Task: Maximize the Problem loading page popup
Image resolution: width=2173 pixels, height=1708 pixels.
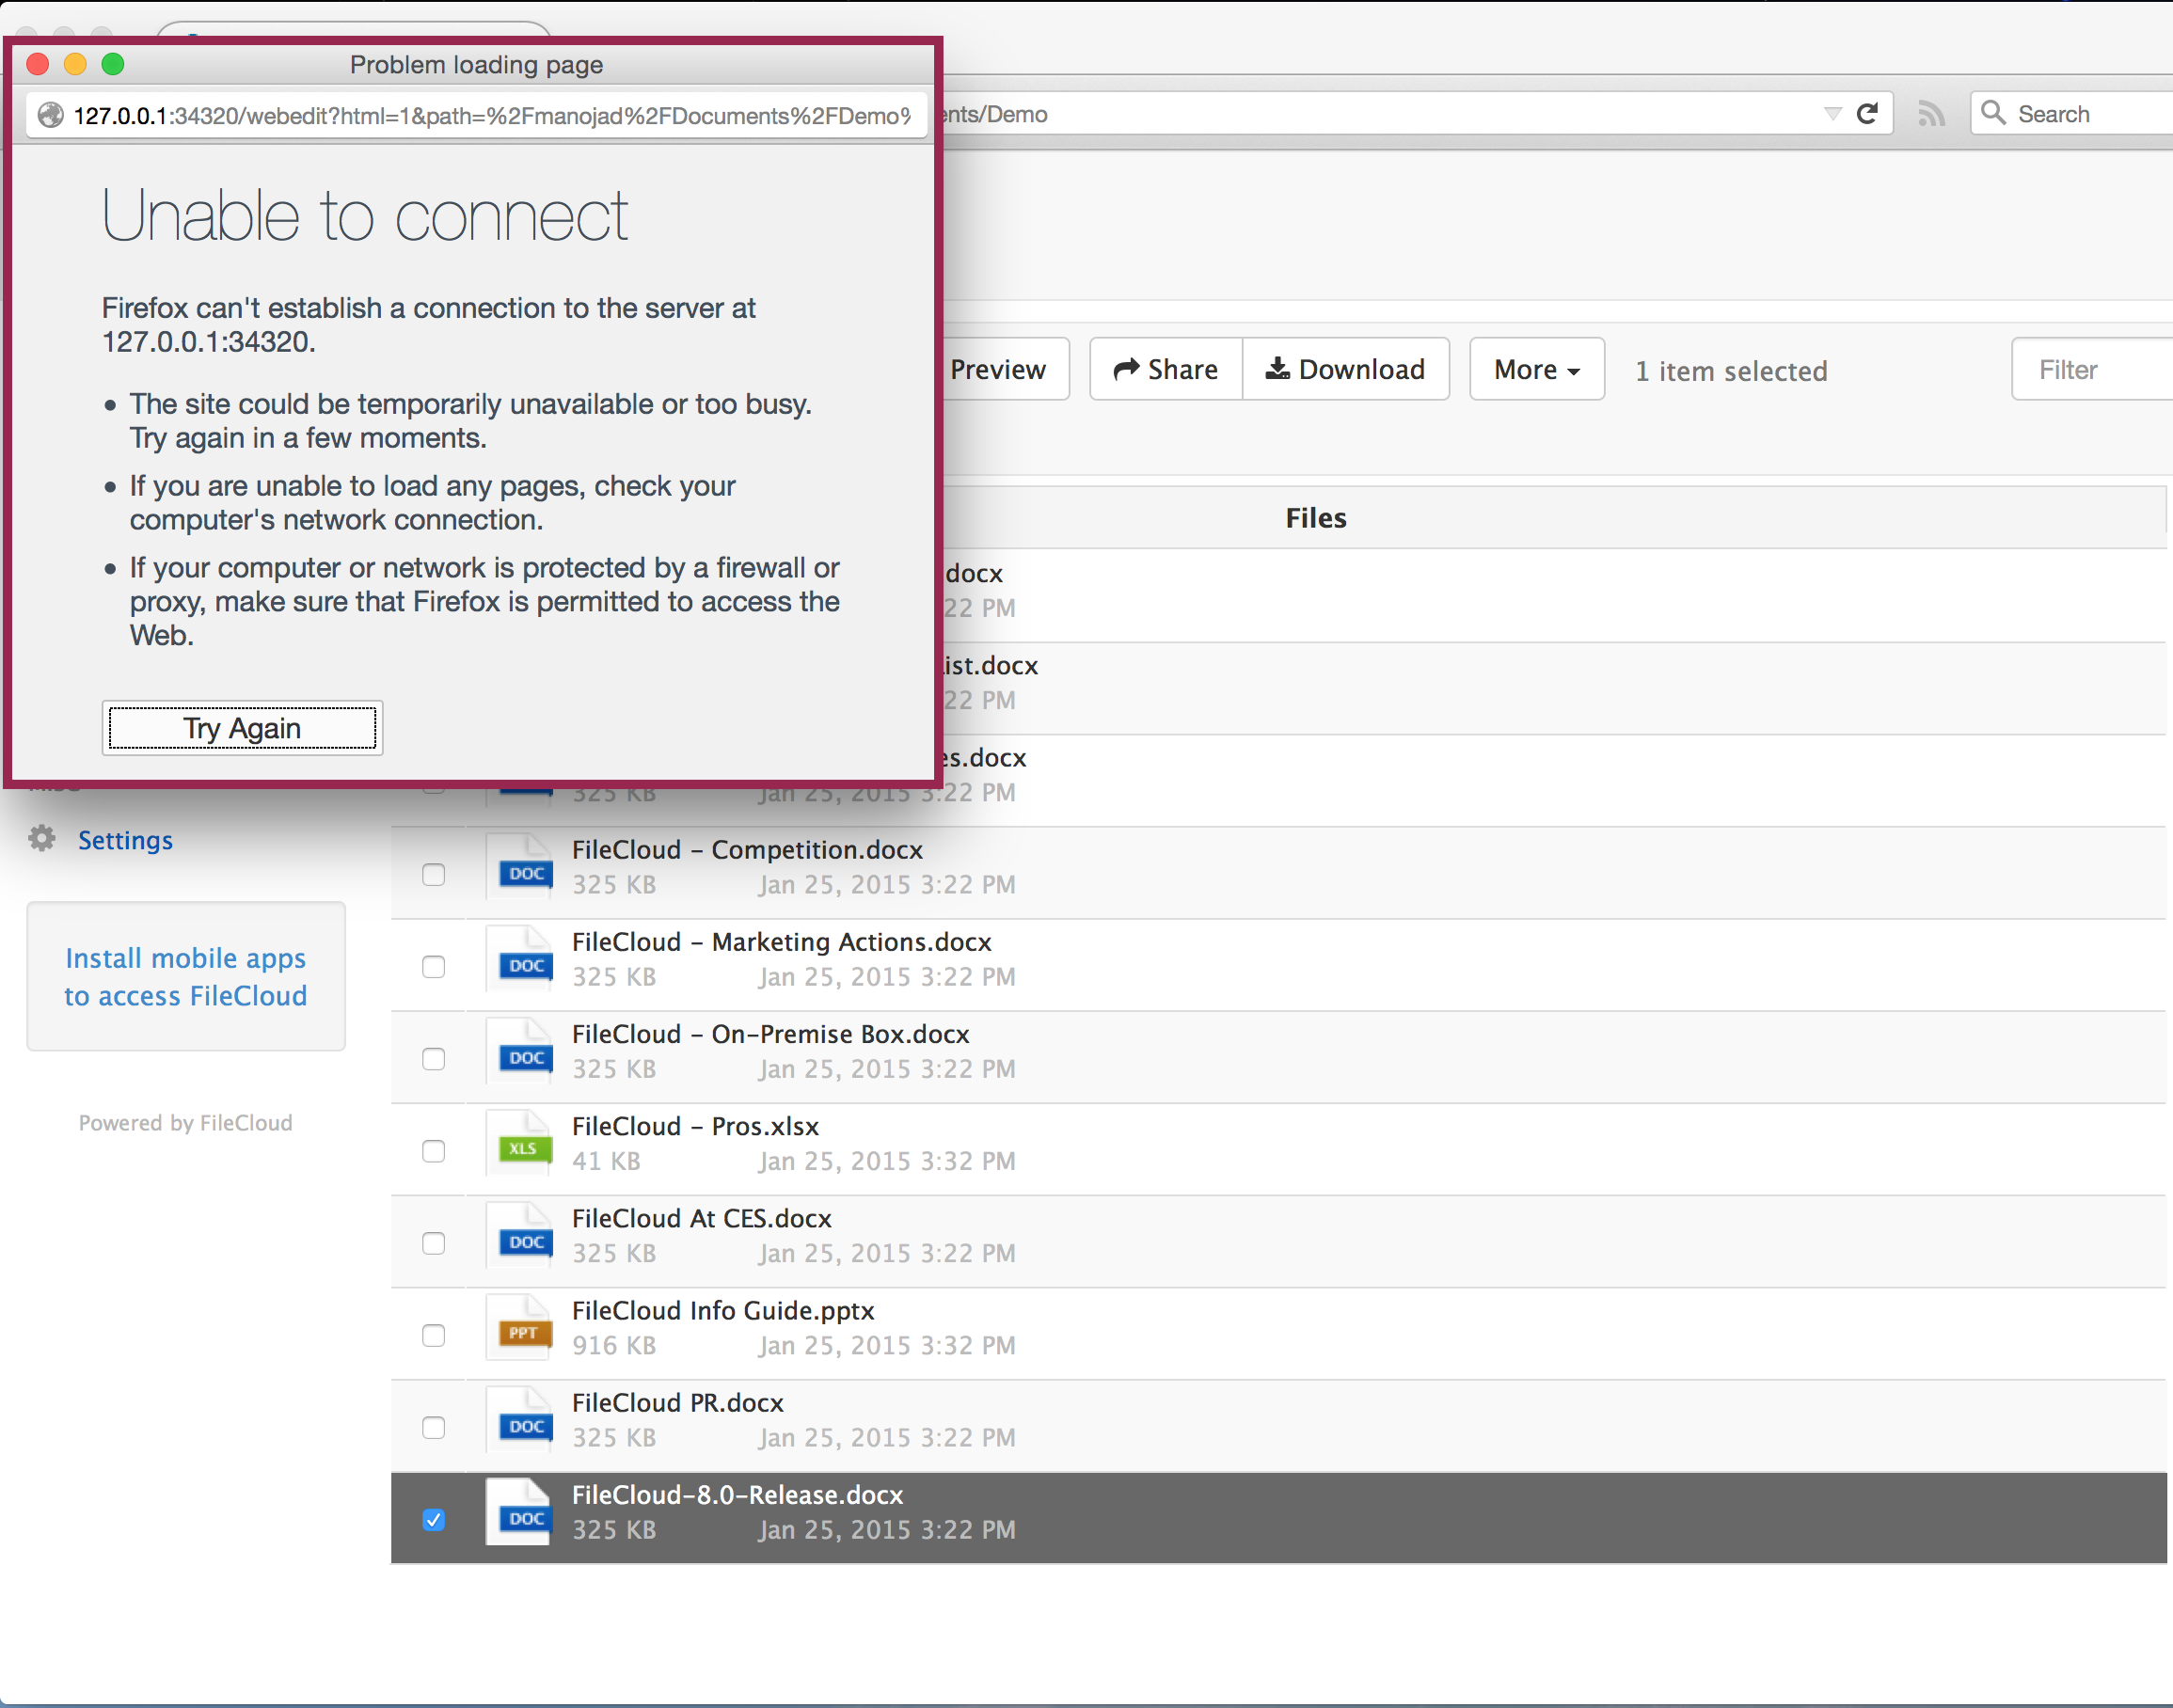Action: [x=113, y=64]
